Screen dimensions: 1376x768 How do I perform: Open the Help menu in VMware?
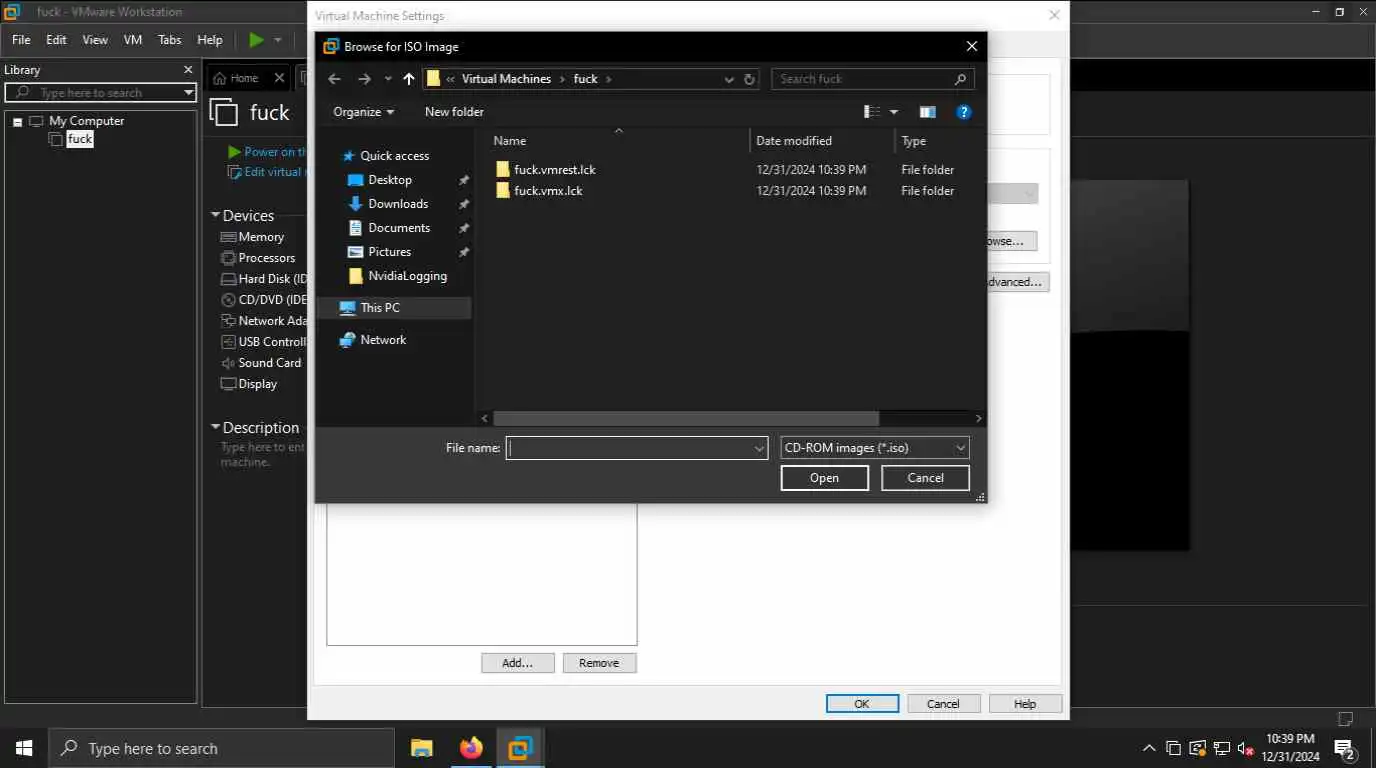click(210, 40)
